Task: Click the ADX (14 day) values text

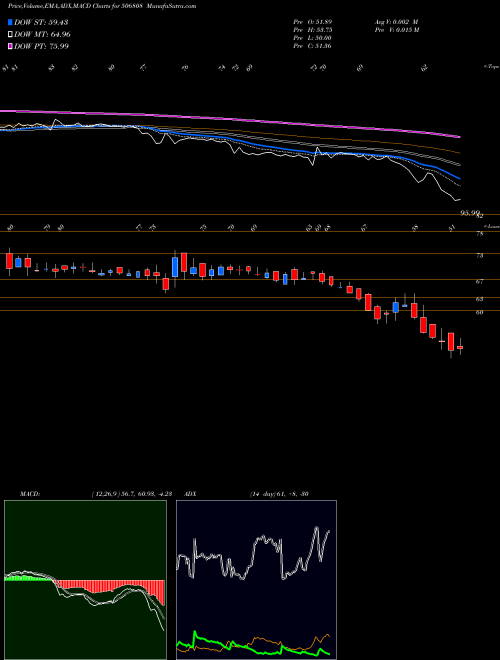Action: [x=279, y=494]
